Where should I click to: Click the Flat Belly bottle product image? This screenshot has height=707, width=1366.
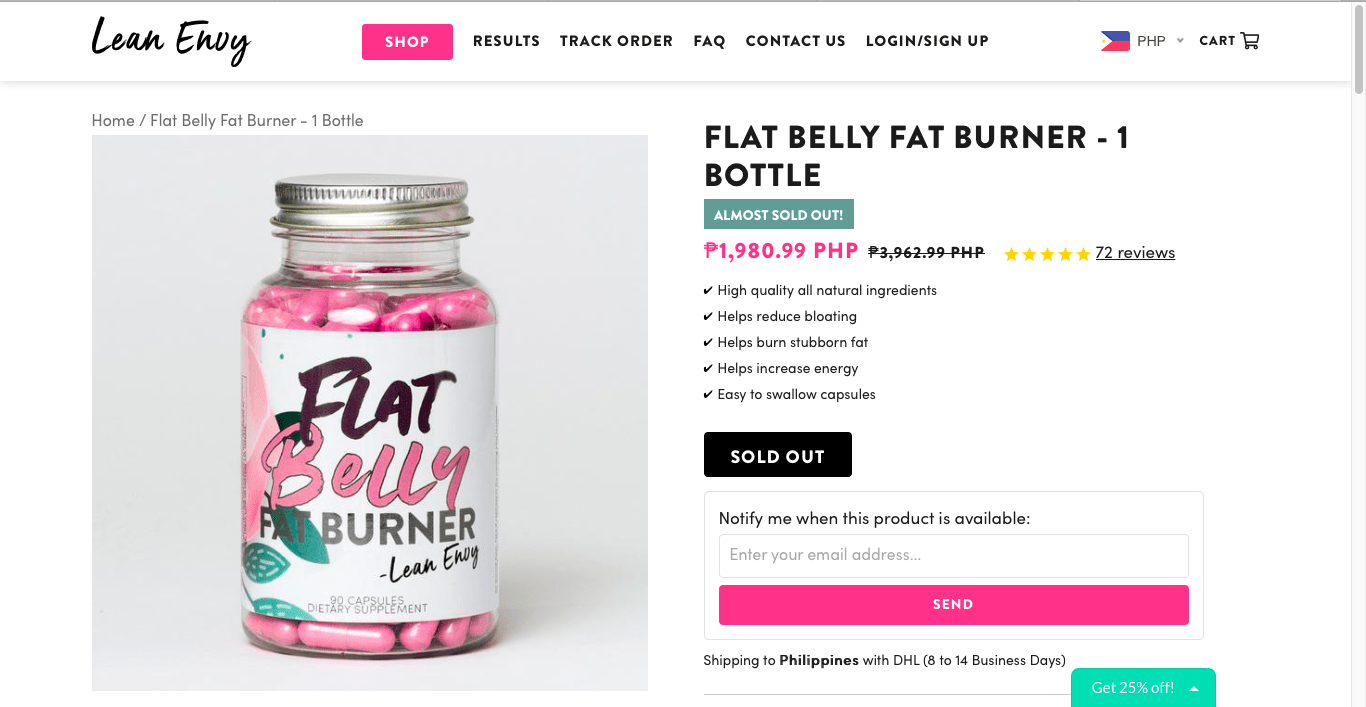tap(370, 413)
